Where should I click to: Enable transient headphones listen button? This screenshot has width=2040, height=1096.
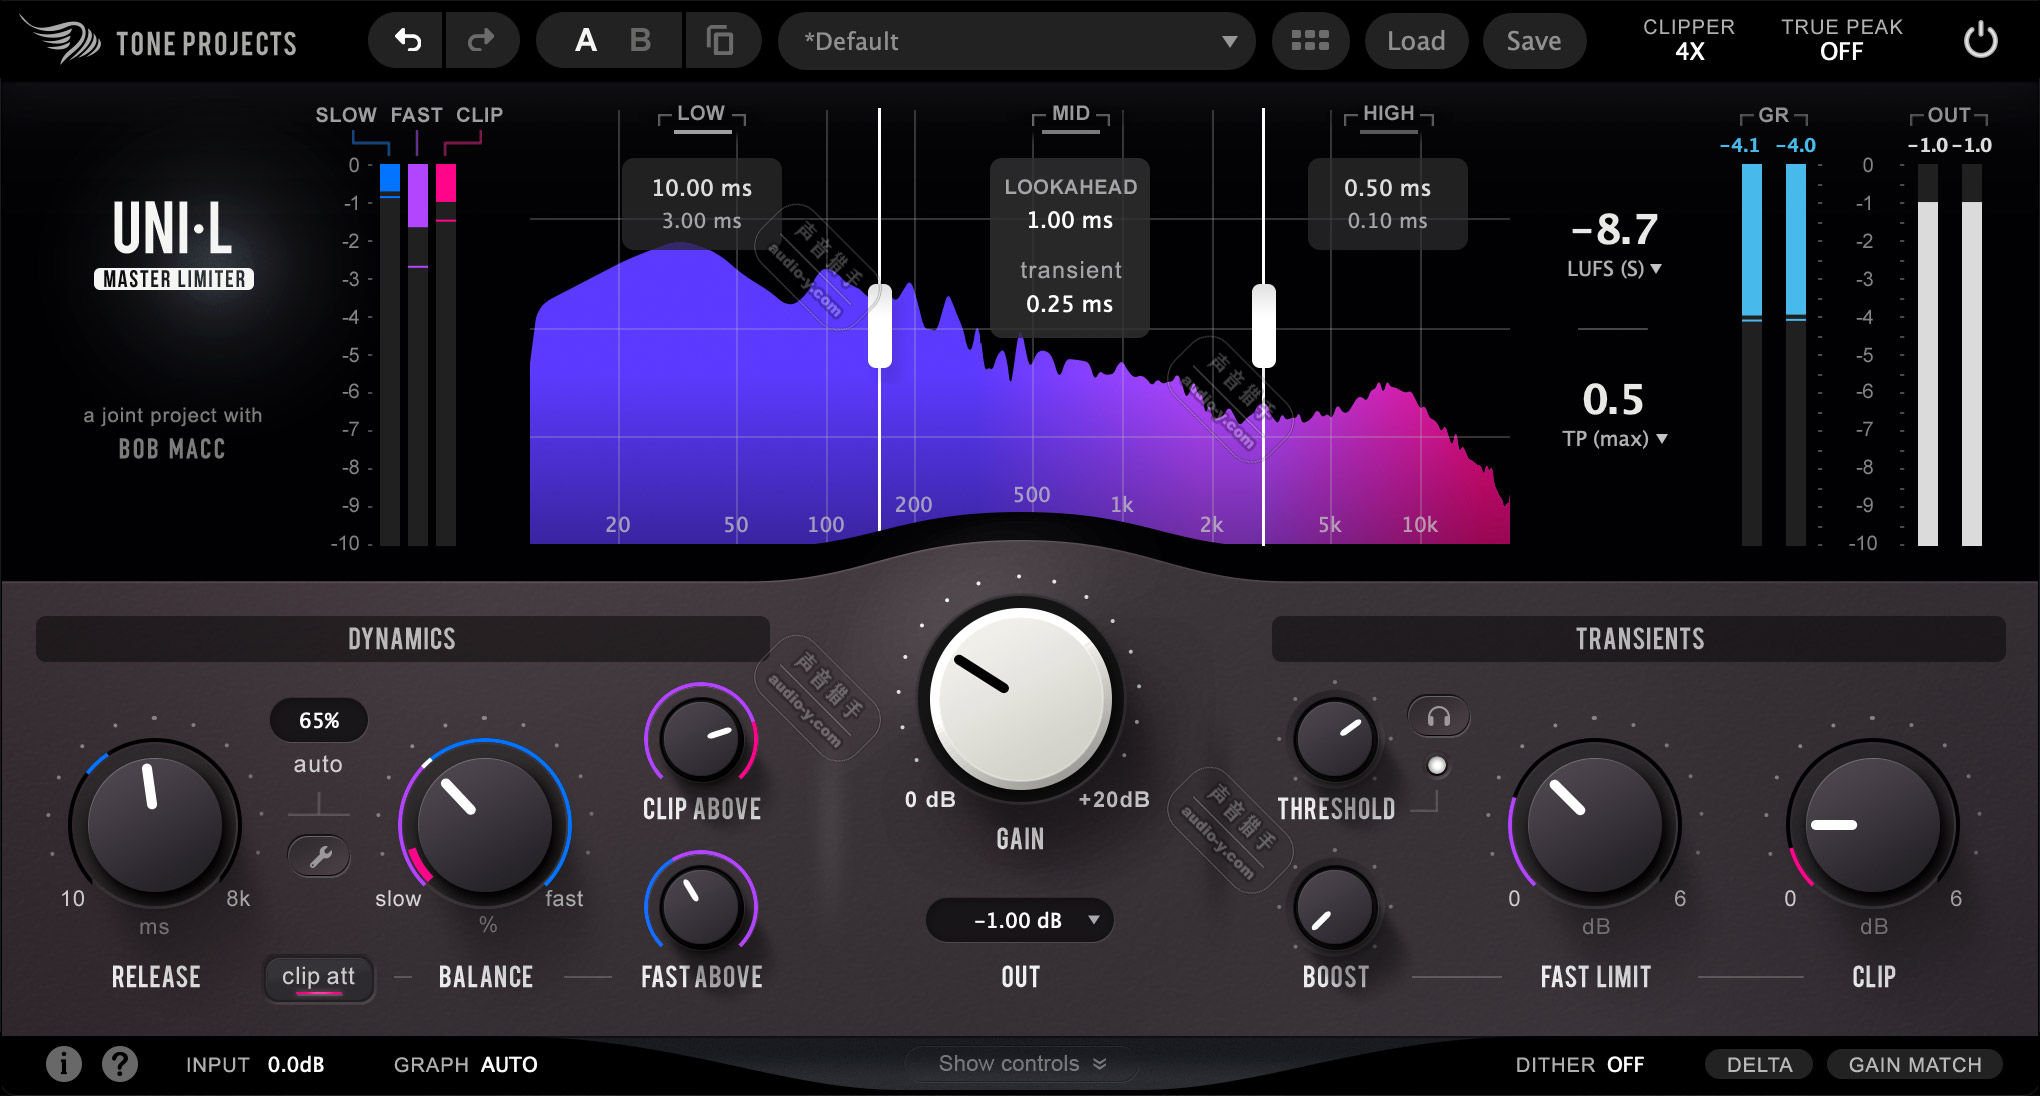point(1439,717)
